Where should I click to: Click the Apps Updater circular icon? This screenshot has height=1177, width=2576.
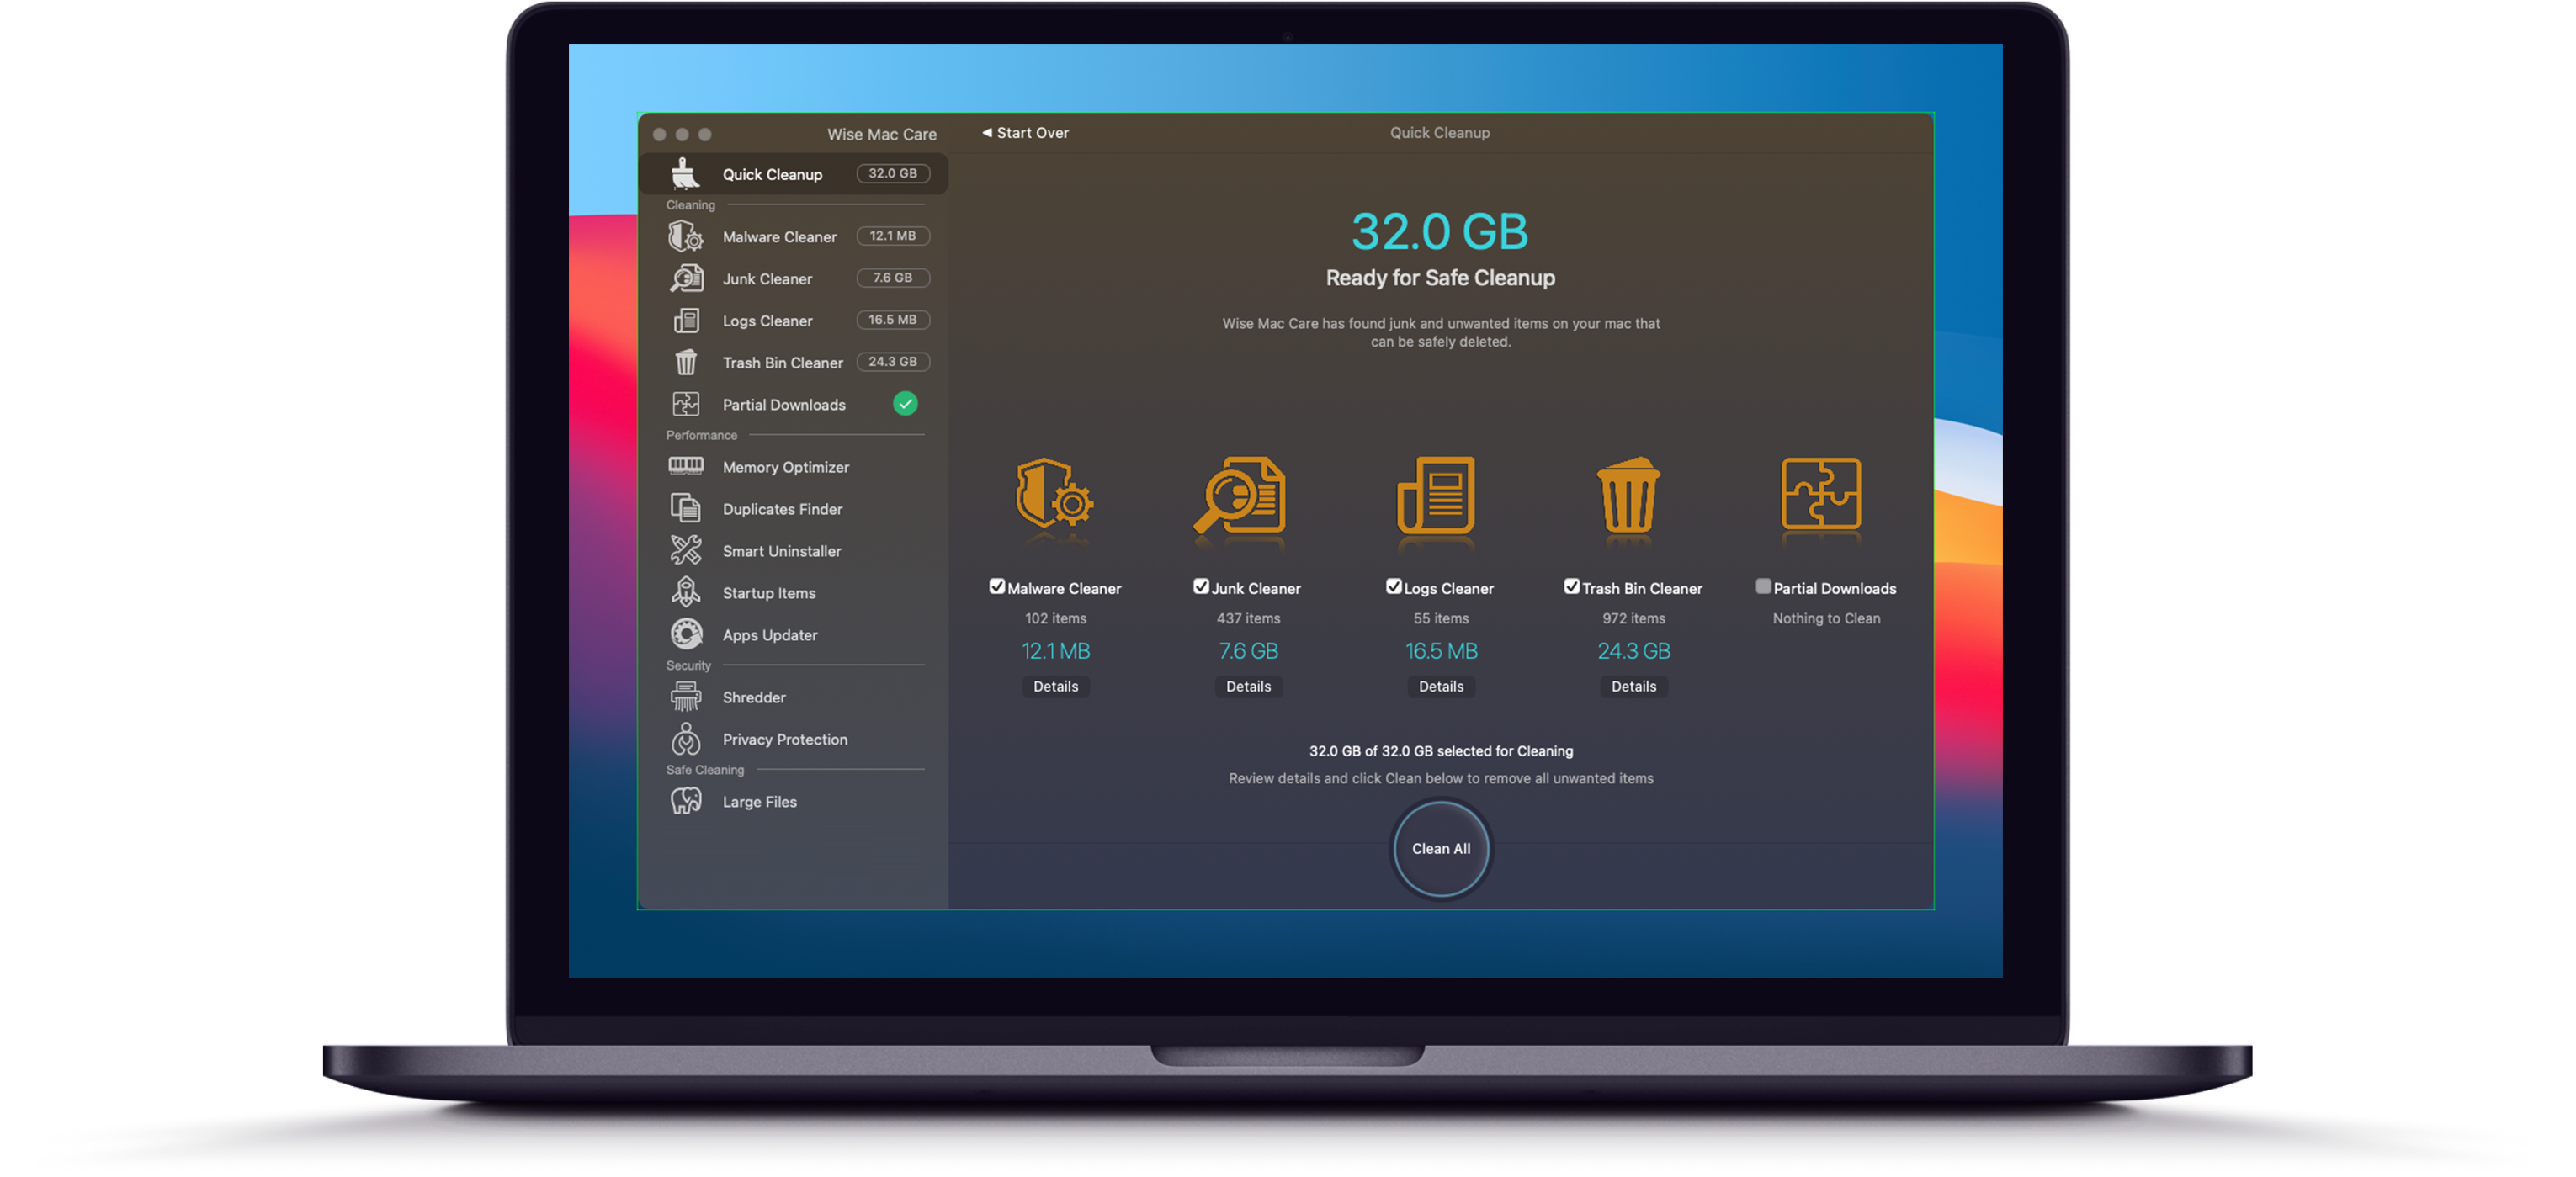click(686, 634)
